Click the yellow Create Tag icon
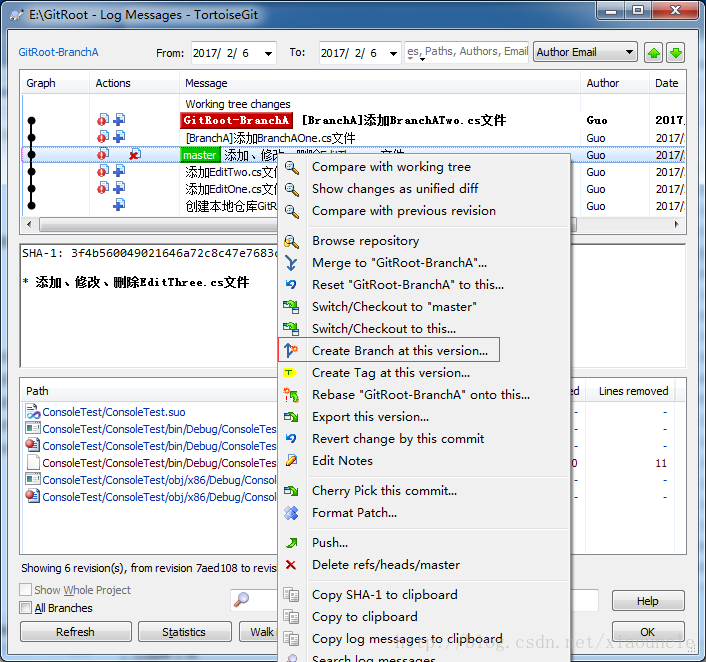The height and width of the screenshot is (662, 706). [289, 372]
